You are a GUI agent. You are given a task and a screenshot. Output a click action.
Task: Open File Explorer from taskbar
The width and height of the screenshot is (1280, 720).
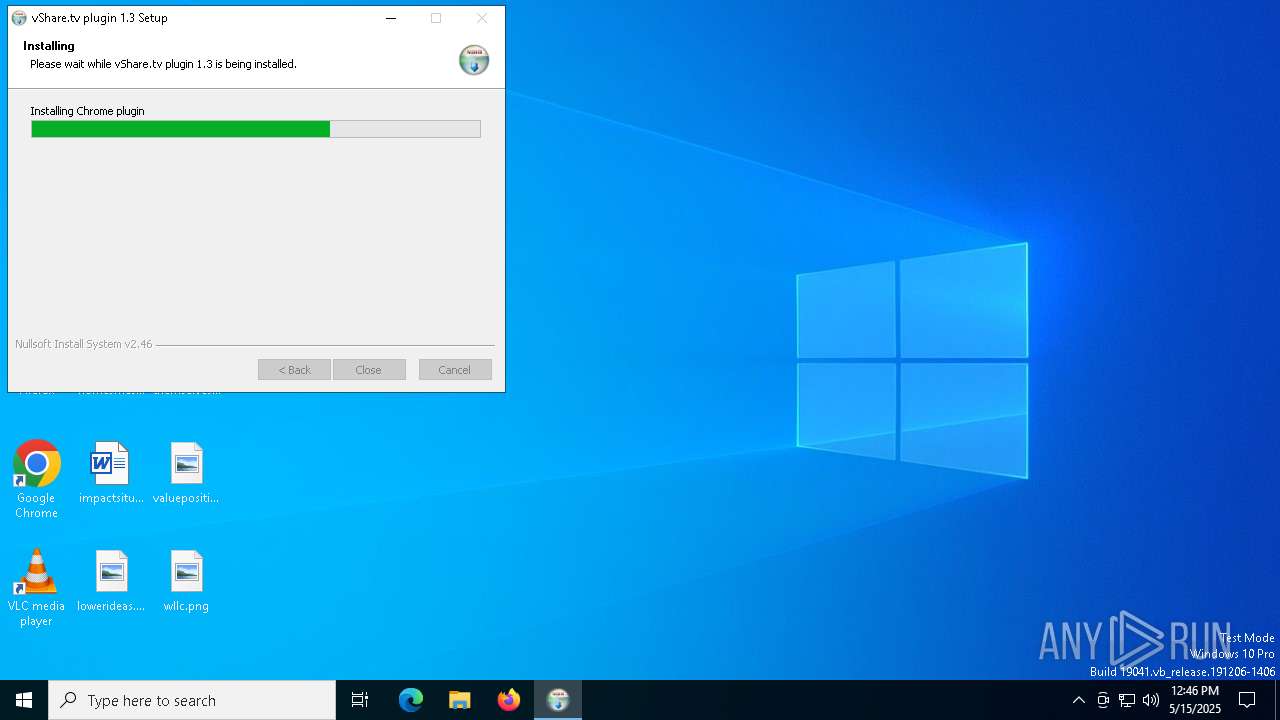coord(460,700)
